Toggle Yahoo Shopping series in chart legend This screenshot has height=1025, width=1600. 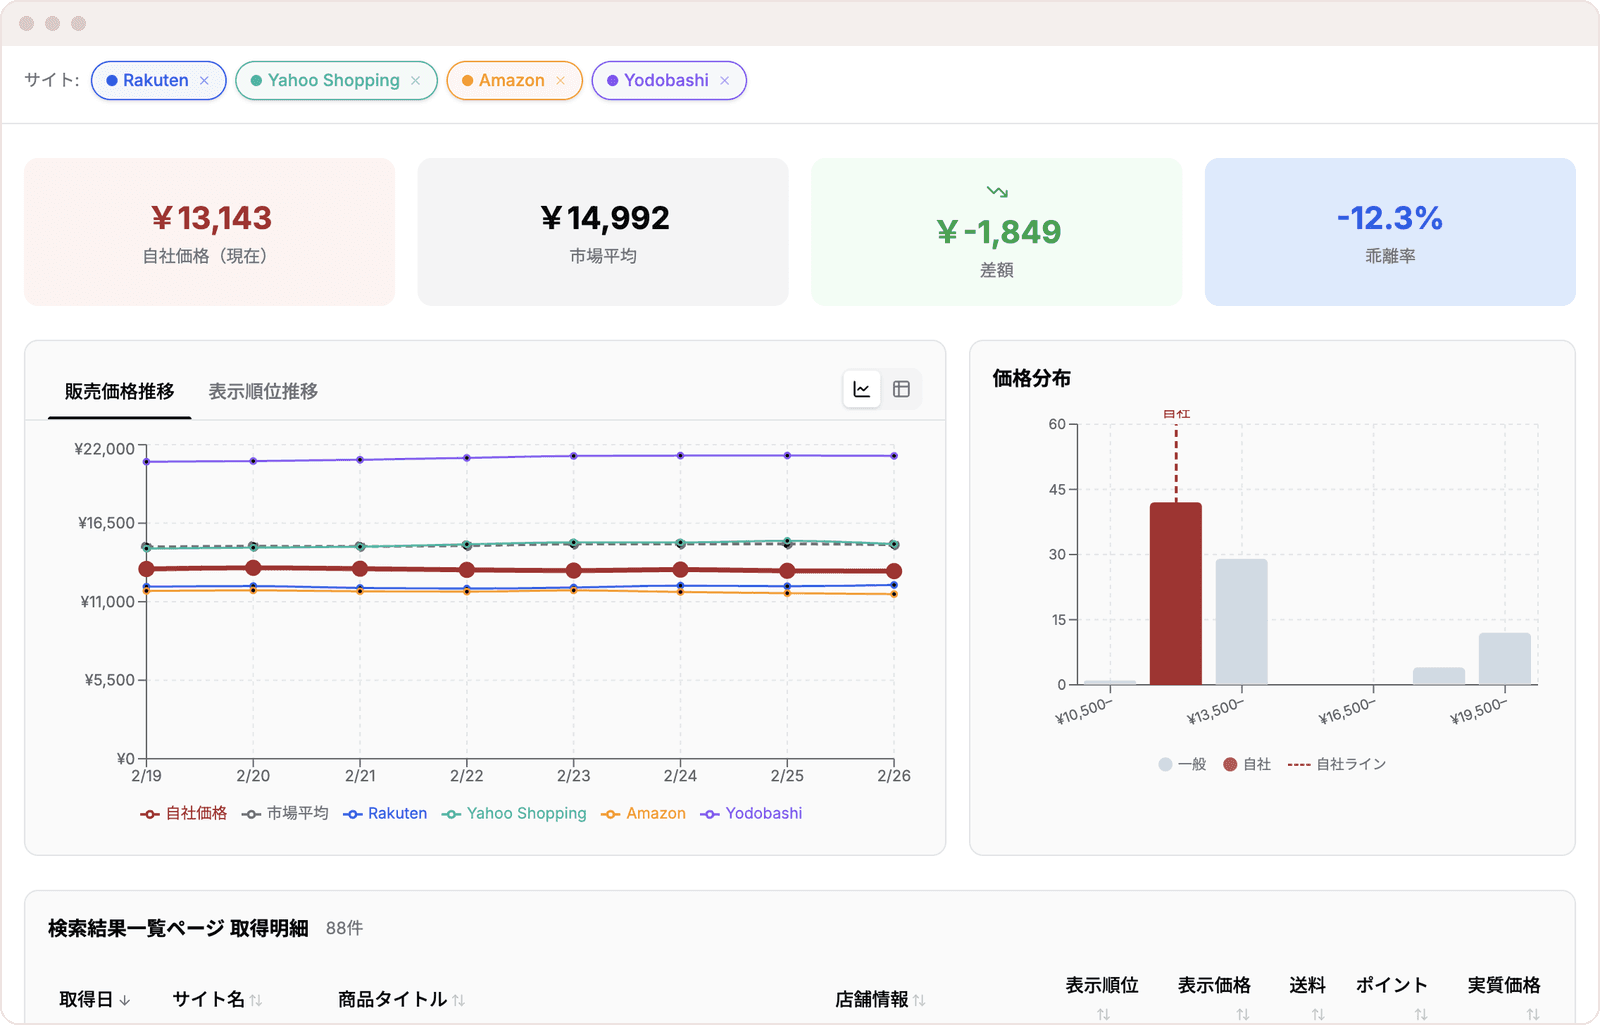click(x=514, y=814)
